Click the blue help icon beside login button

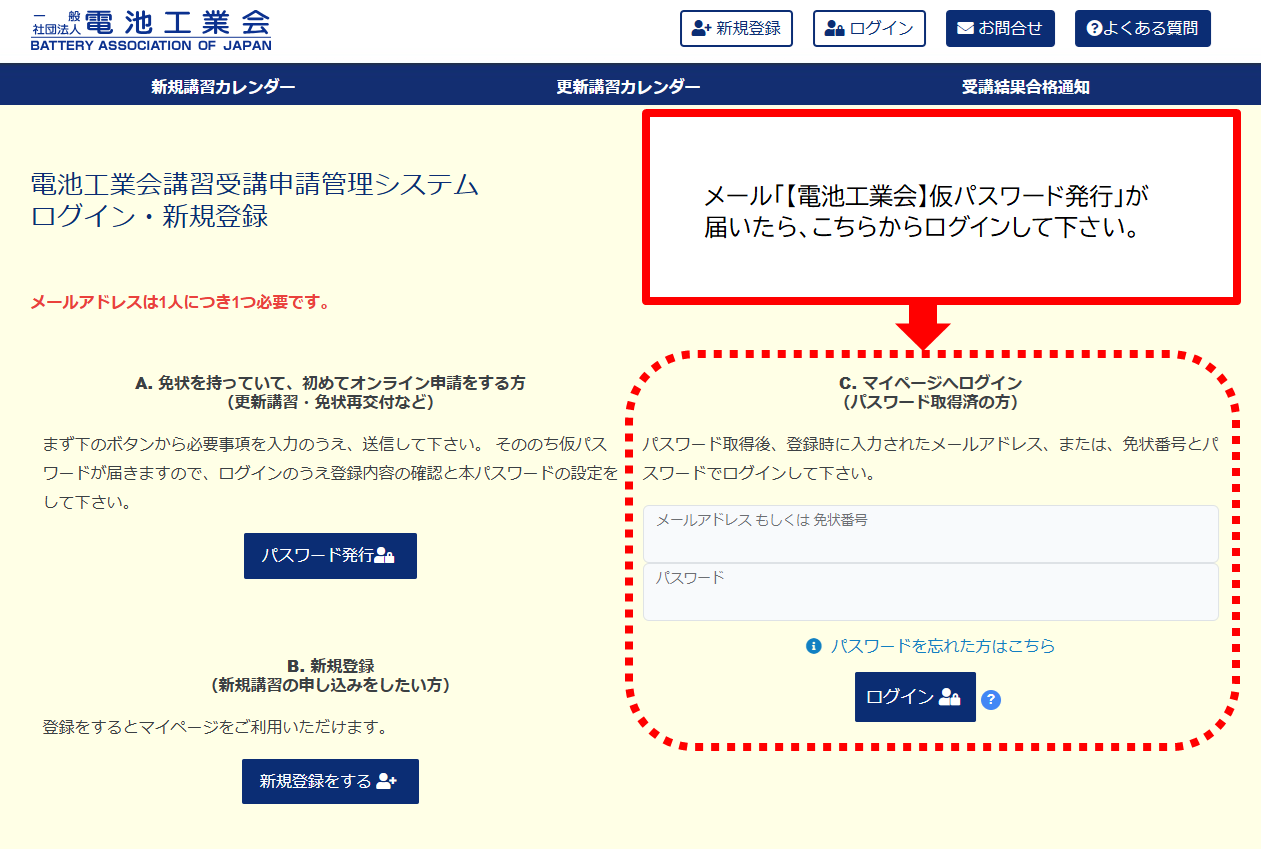[x=991, y=699]
